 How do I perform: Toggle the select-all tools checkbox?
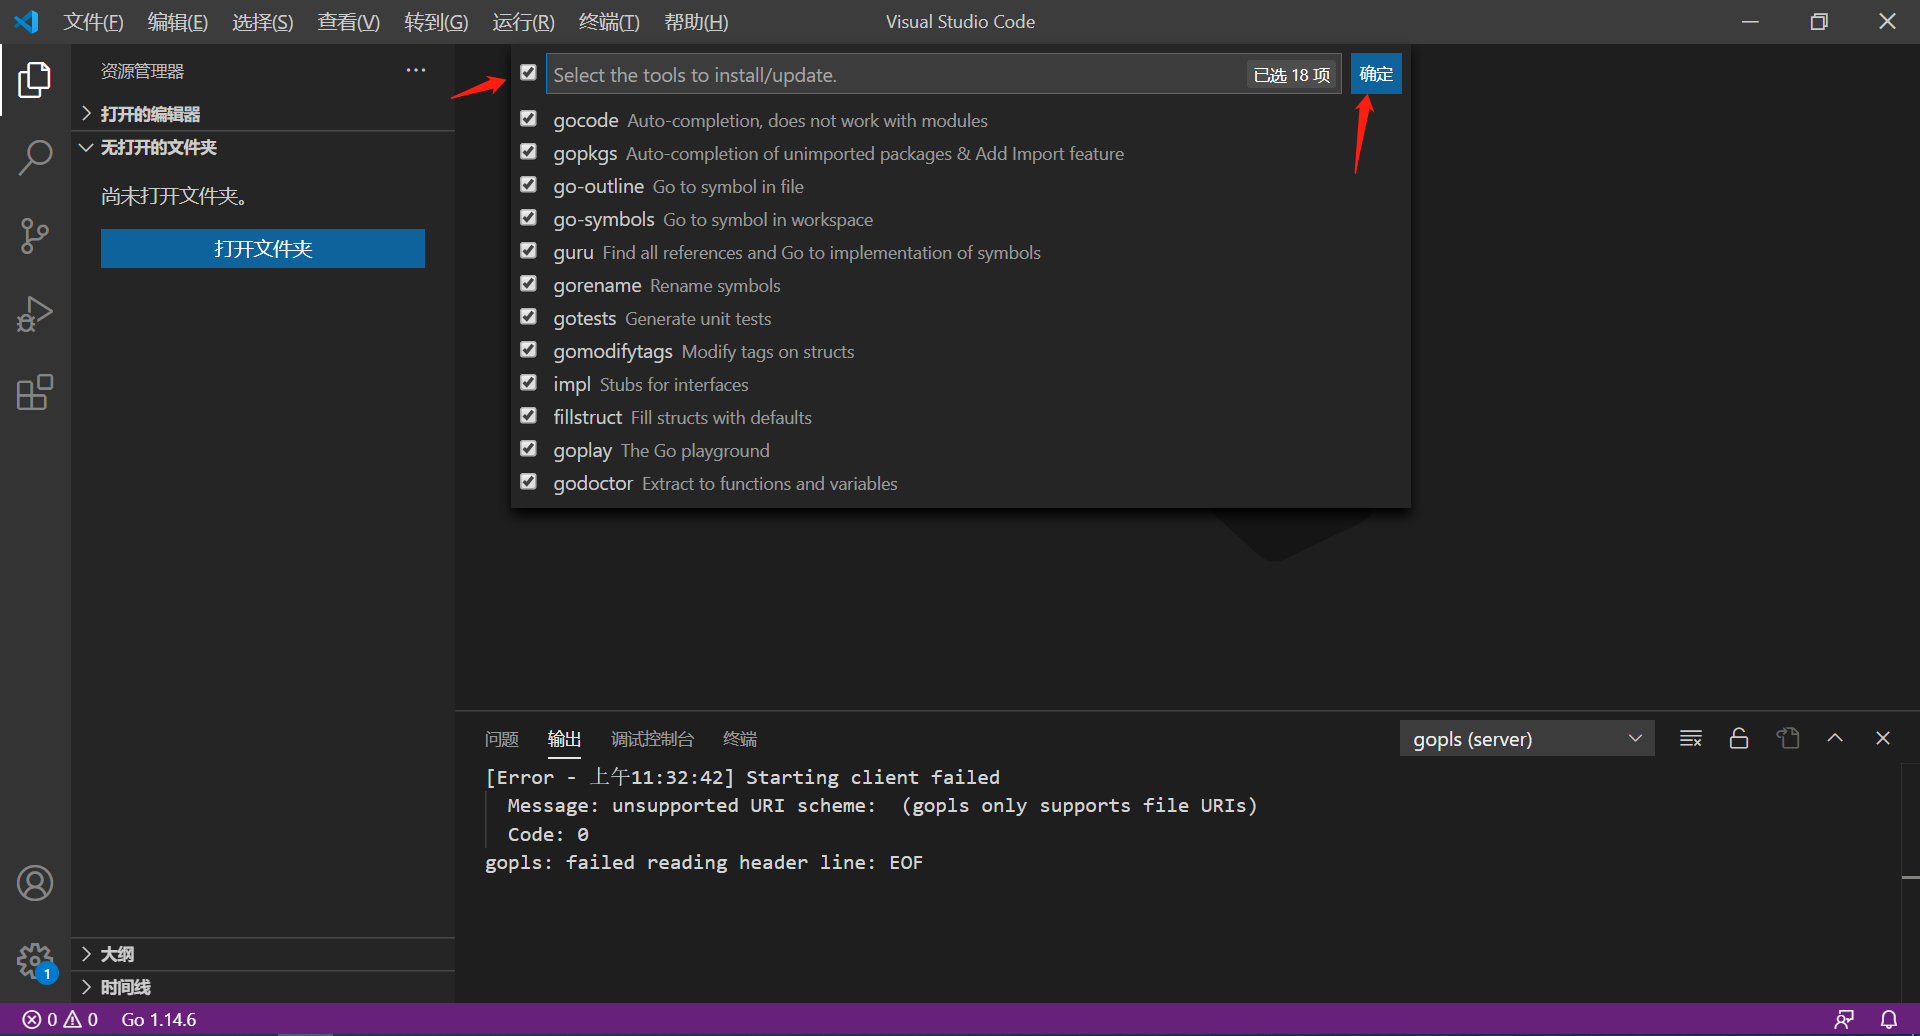coord(528,72)
